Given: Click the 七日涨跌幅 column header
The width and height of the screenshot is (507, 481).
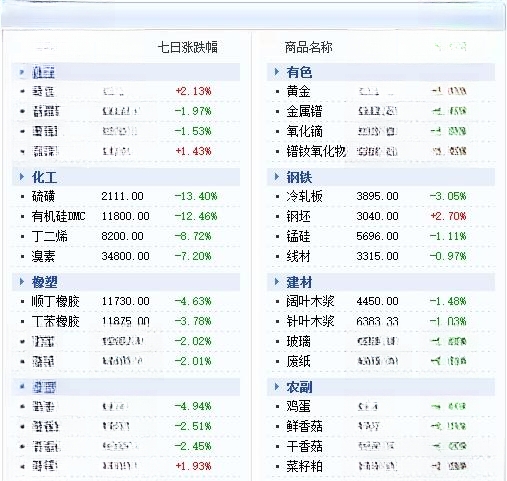Looking at the screenshot, I should 188,47.
